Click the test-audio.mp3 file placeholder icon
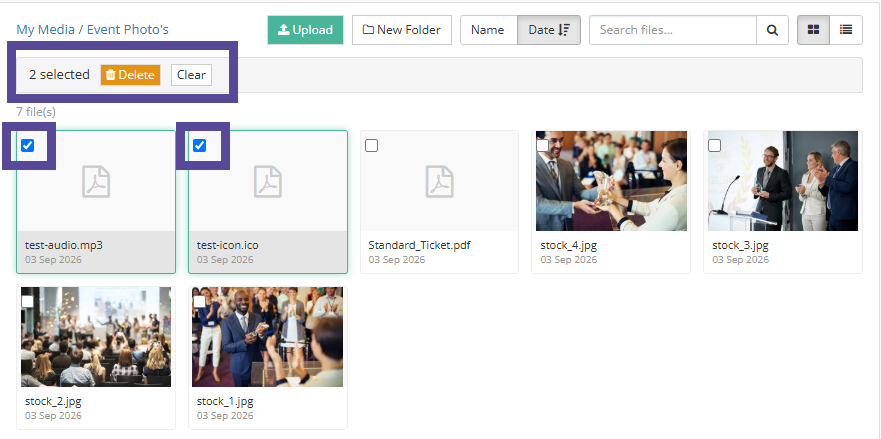 click(x=96, y=181)
